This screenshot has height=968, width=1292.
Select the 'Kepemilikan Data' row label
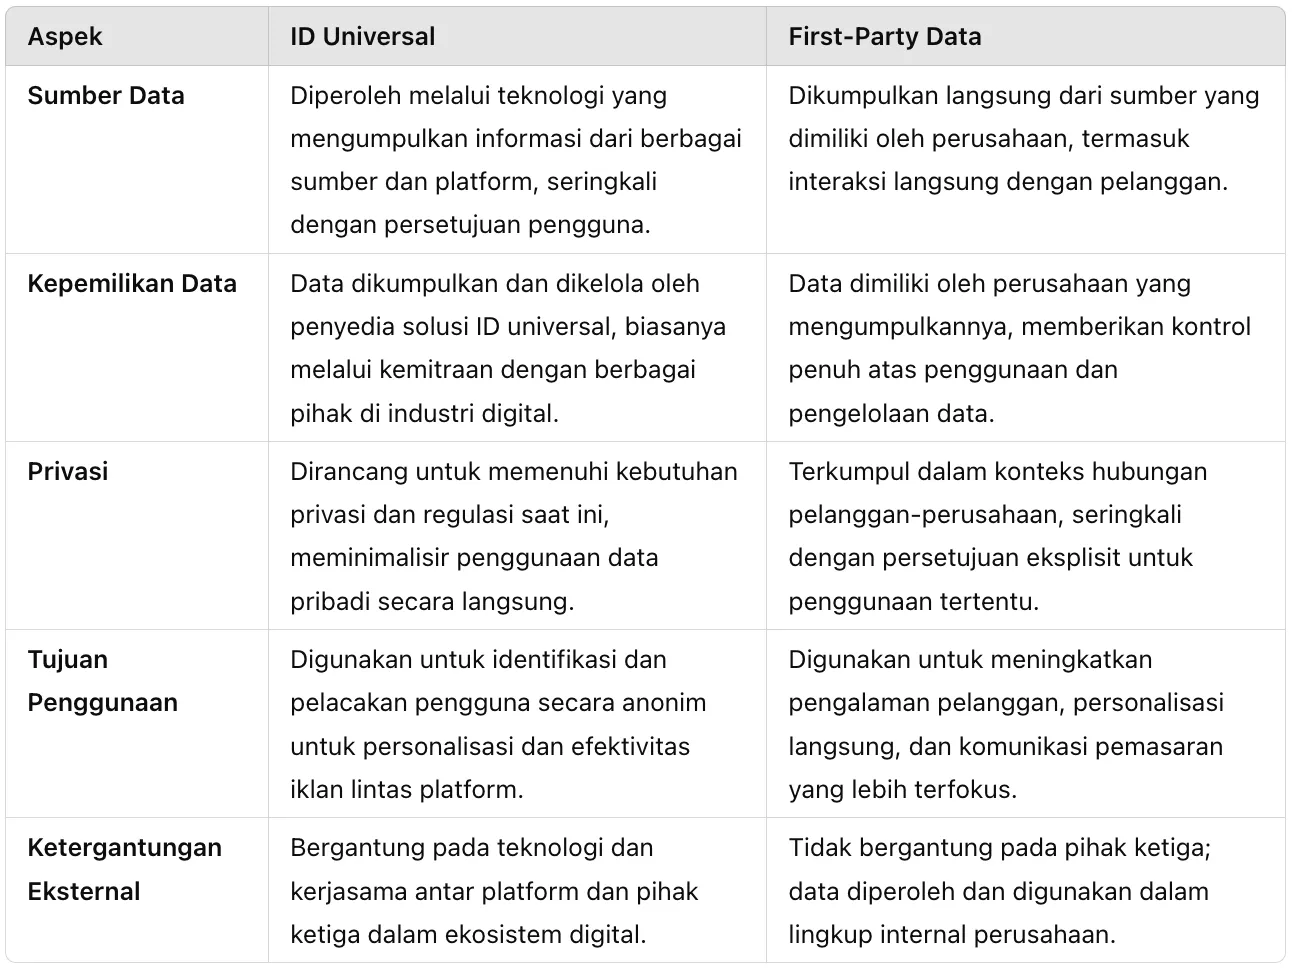coord(132,284)
